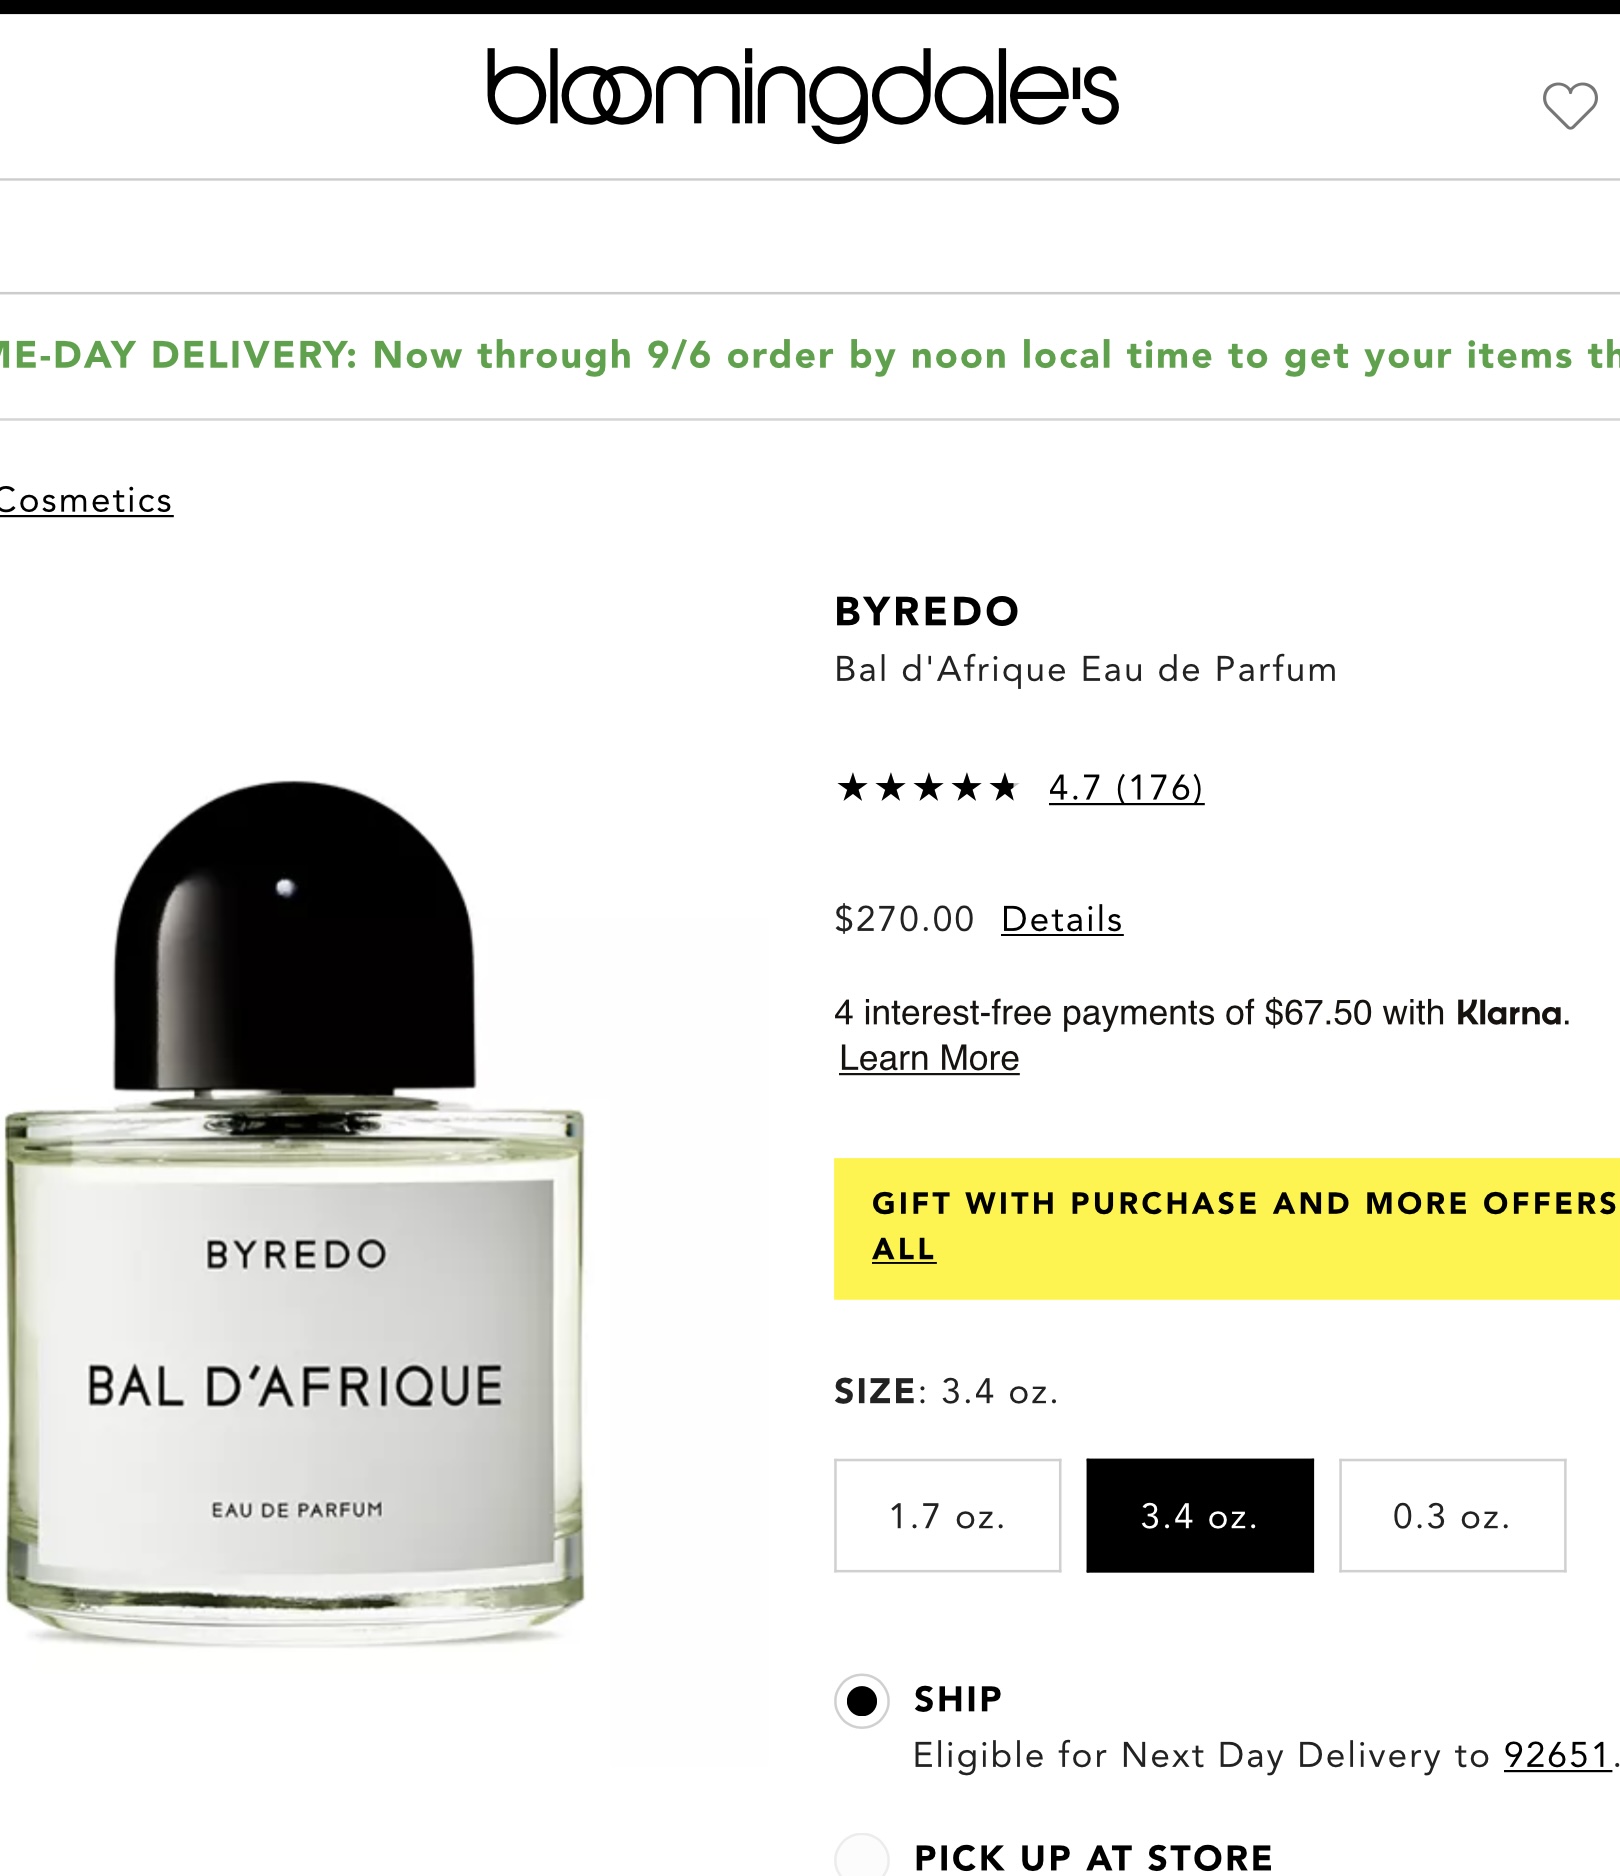Choose the 1.7 oz. size
The image size is (1620, 1876).
point(947,1516)
